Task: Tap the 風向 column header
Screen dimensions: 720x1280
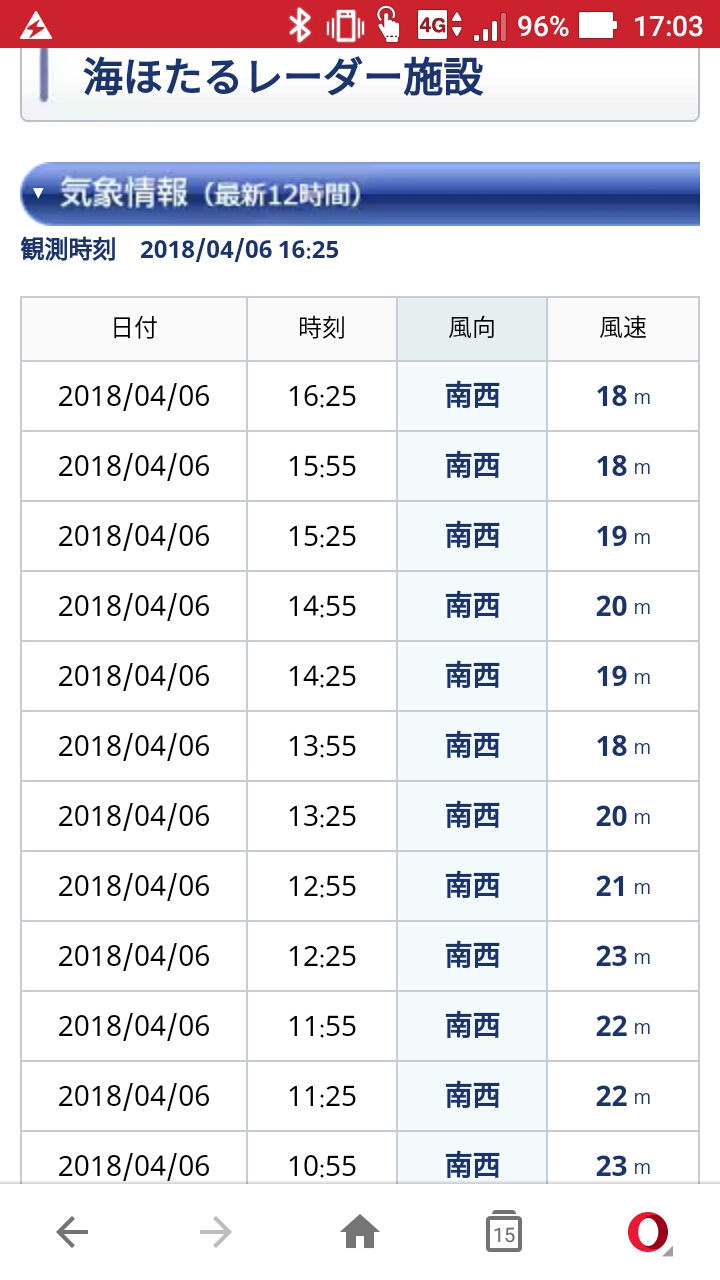Action: pos(472,328)
